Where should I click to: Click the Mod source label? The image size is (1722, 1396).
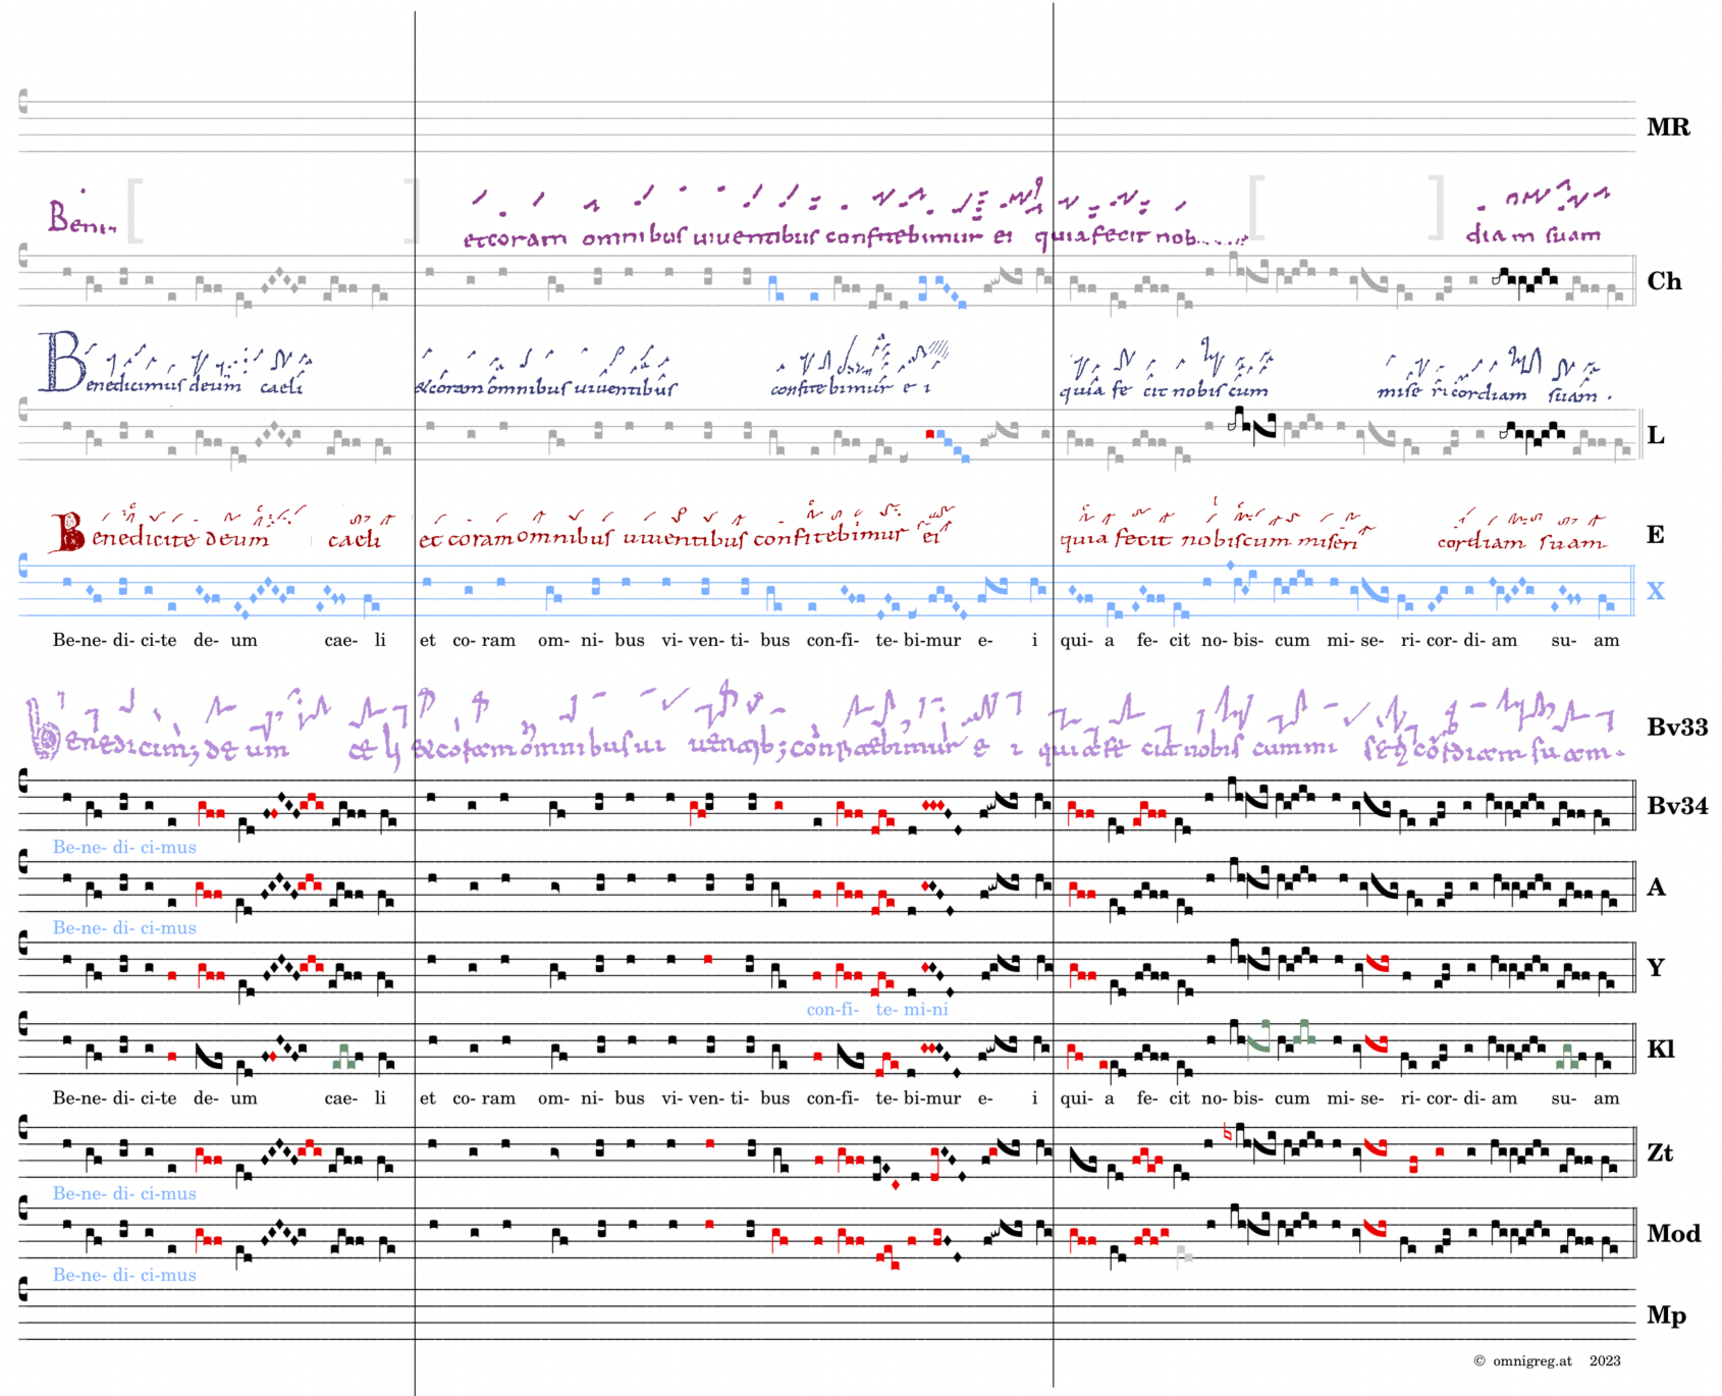coord(1673,1233)
